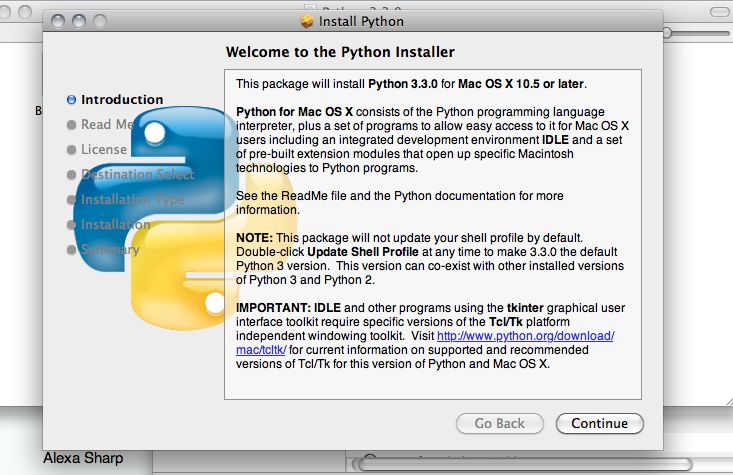Click the slider knob in background window toolbar
733x475 pixels.
pyautogui.click(x=667, y=32)
